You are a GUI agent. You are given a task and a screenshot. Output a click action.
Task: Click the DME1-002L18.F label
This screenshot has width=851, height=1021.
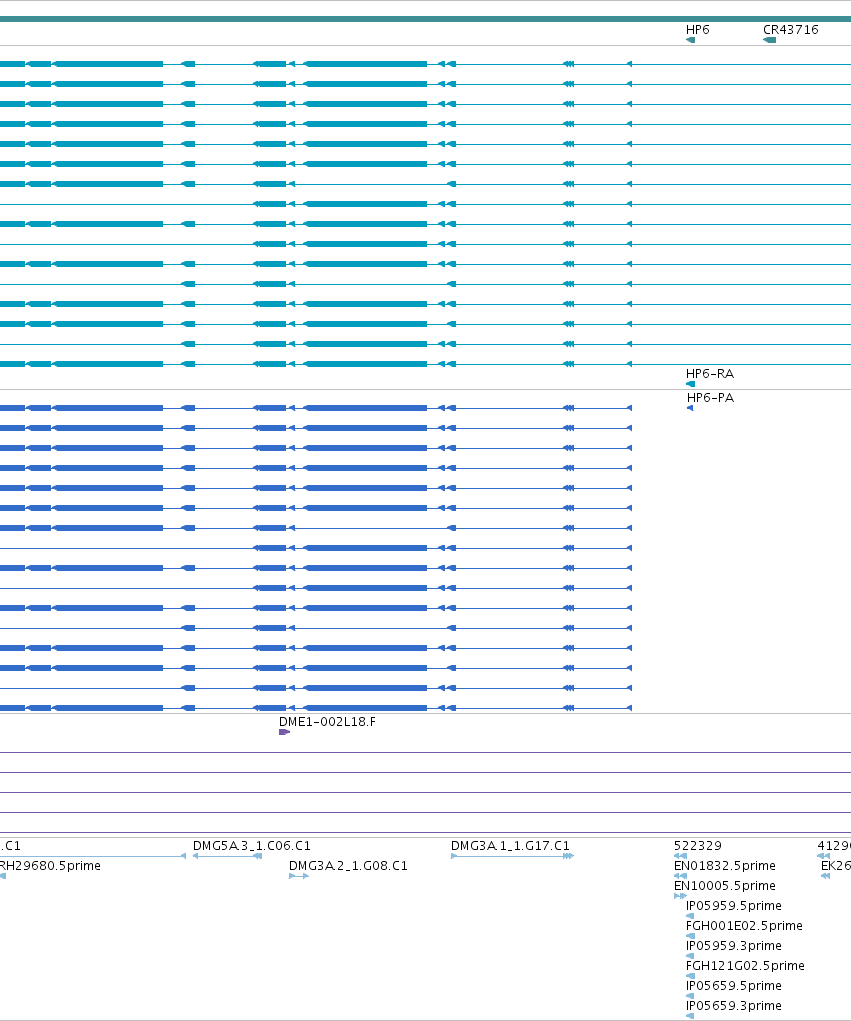coord(327,722)
